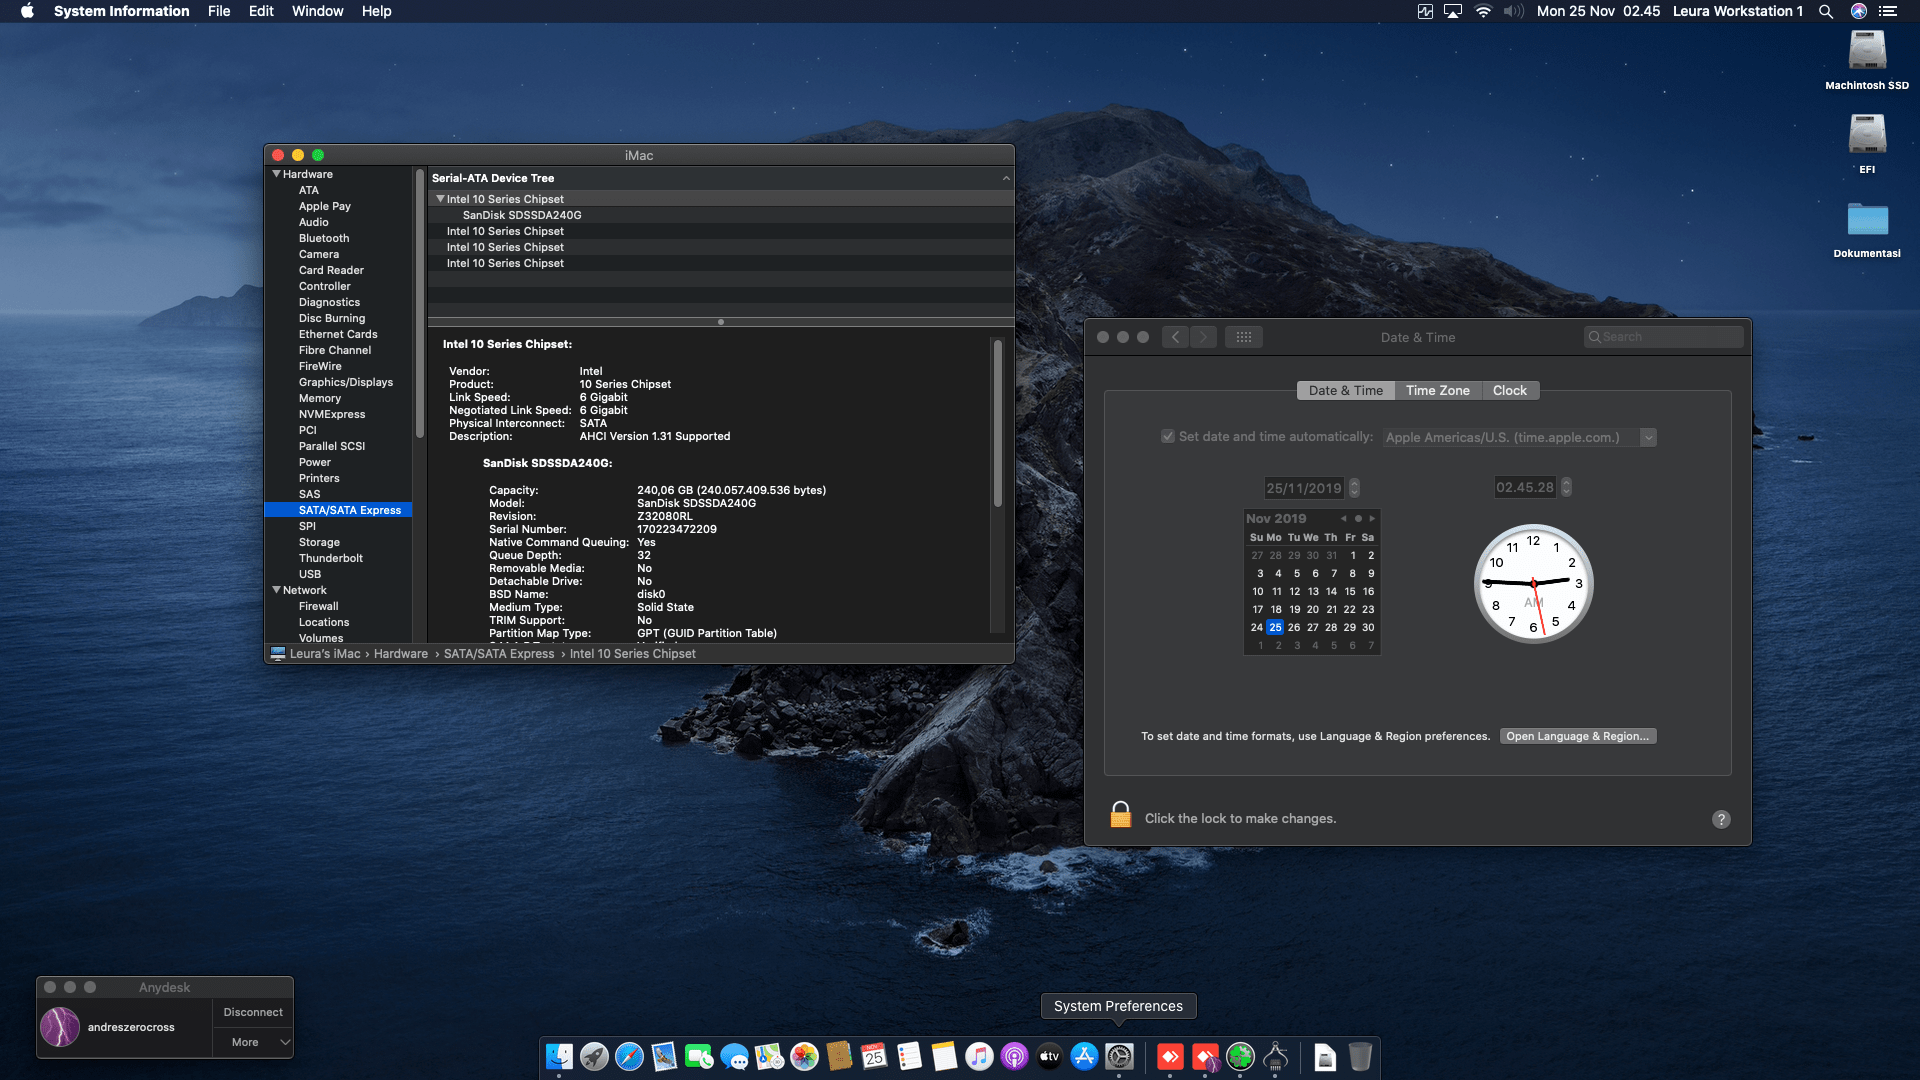Select day 25 in the calendar

1275,627
